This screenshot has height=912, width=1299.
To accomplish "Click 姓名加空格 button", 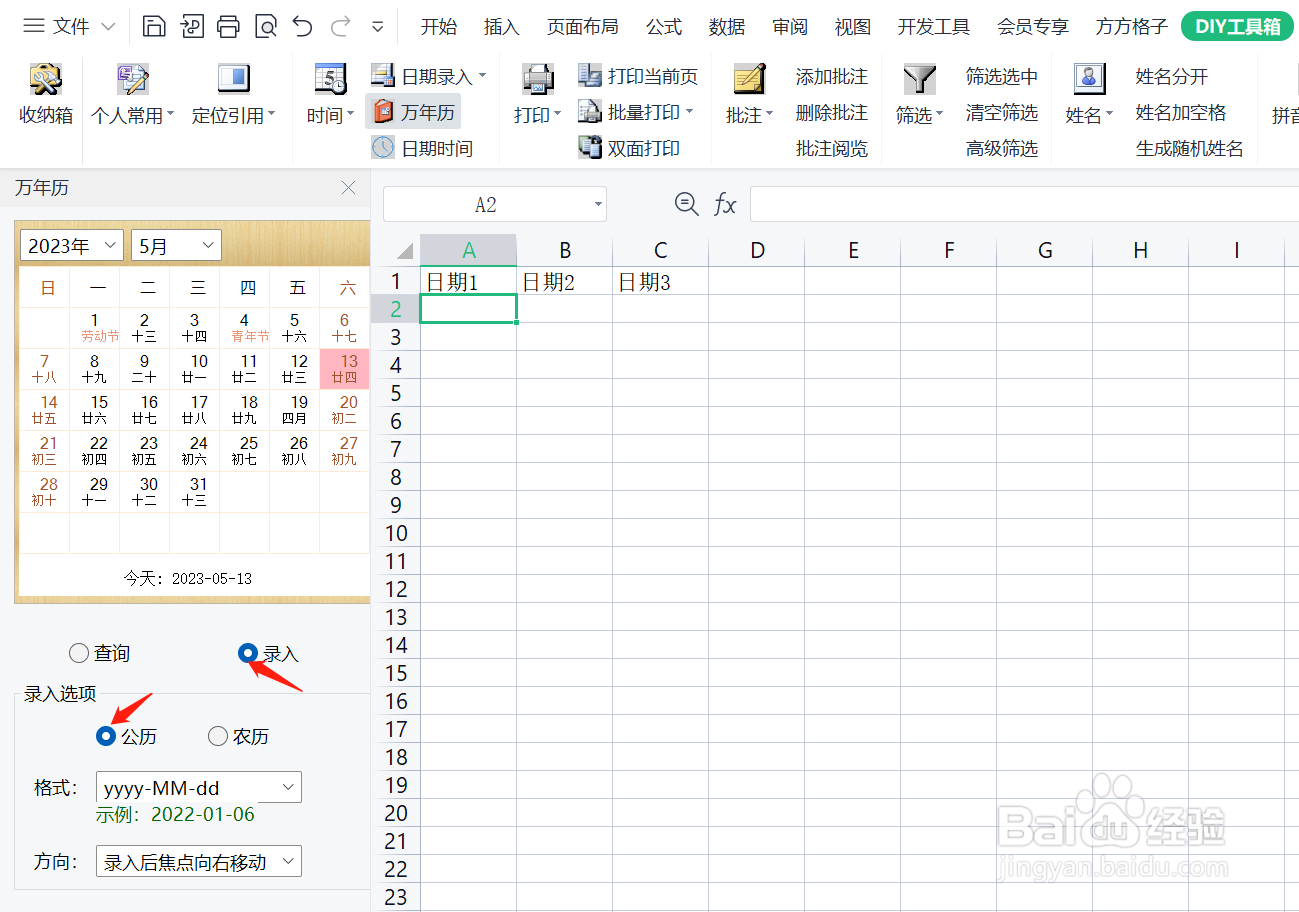I will click(x=1180, y=112).
